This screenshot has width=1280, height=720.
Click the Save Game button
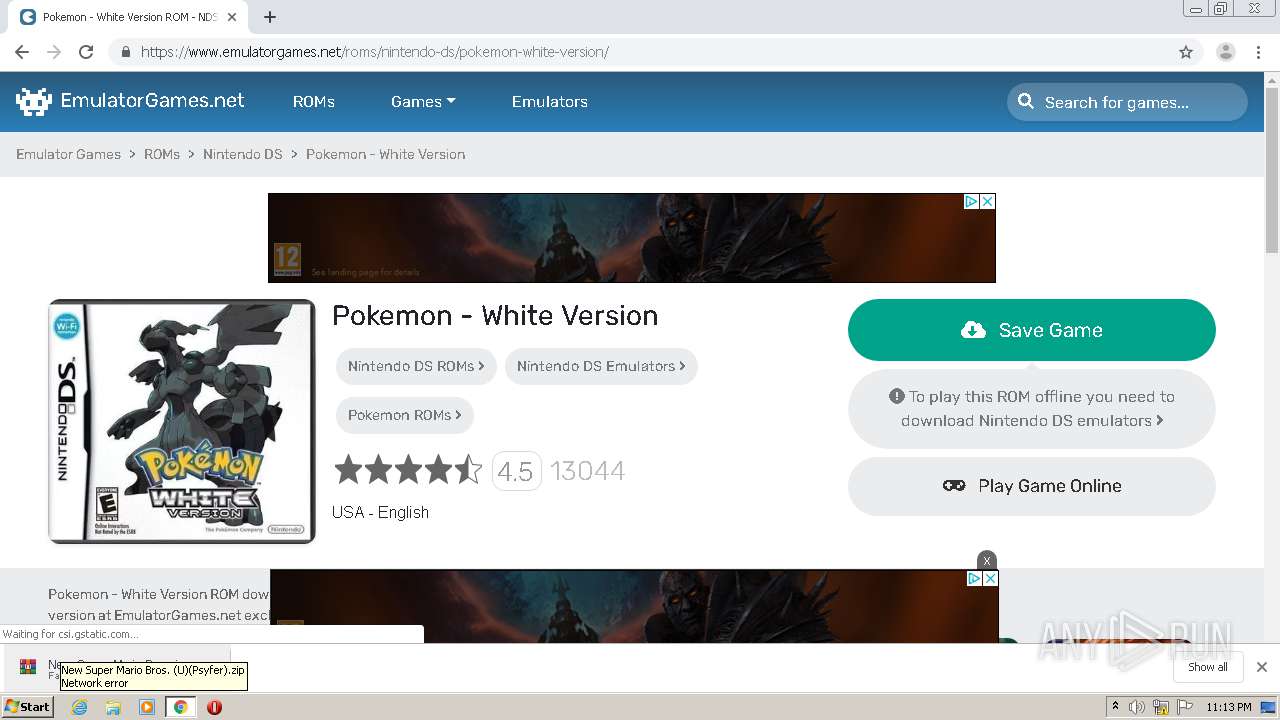click(1032, 330)
